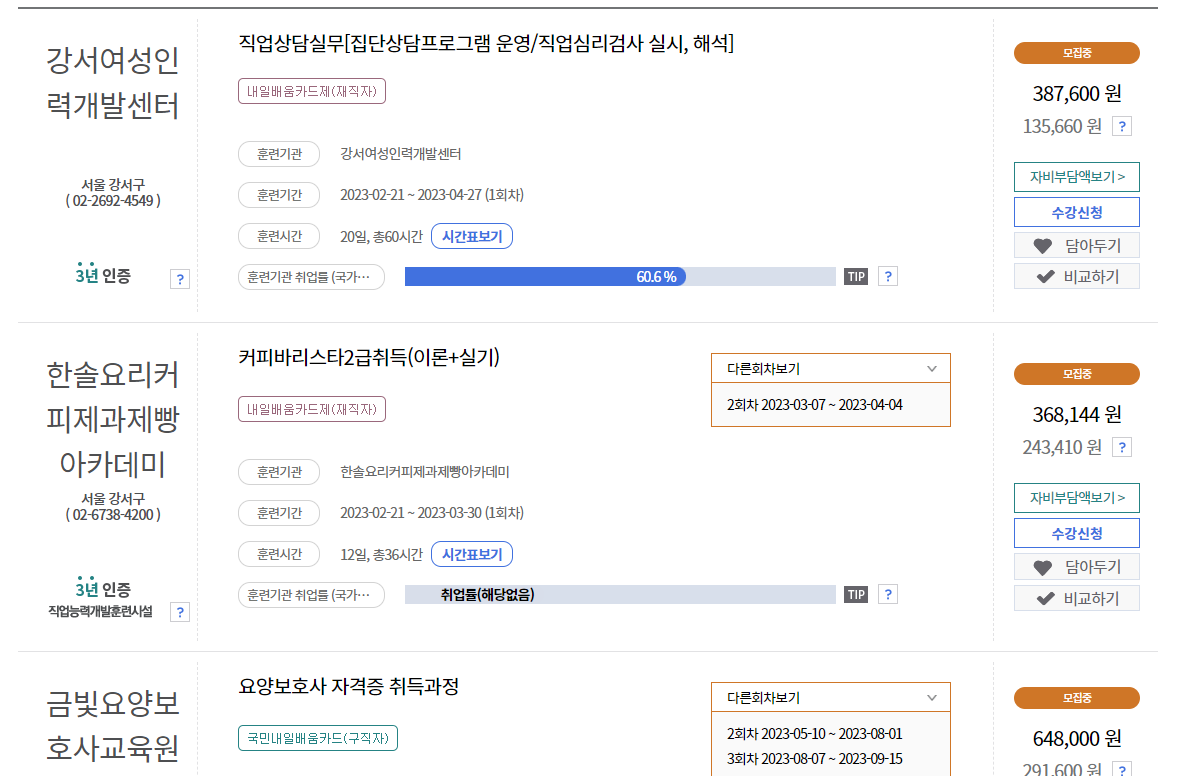Open the 직업상담실무 course title
The width and height of the screenshot is (1201, 776).
click(x=484, y=44)
